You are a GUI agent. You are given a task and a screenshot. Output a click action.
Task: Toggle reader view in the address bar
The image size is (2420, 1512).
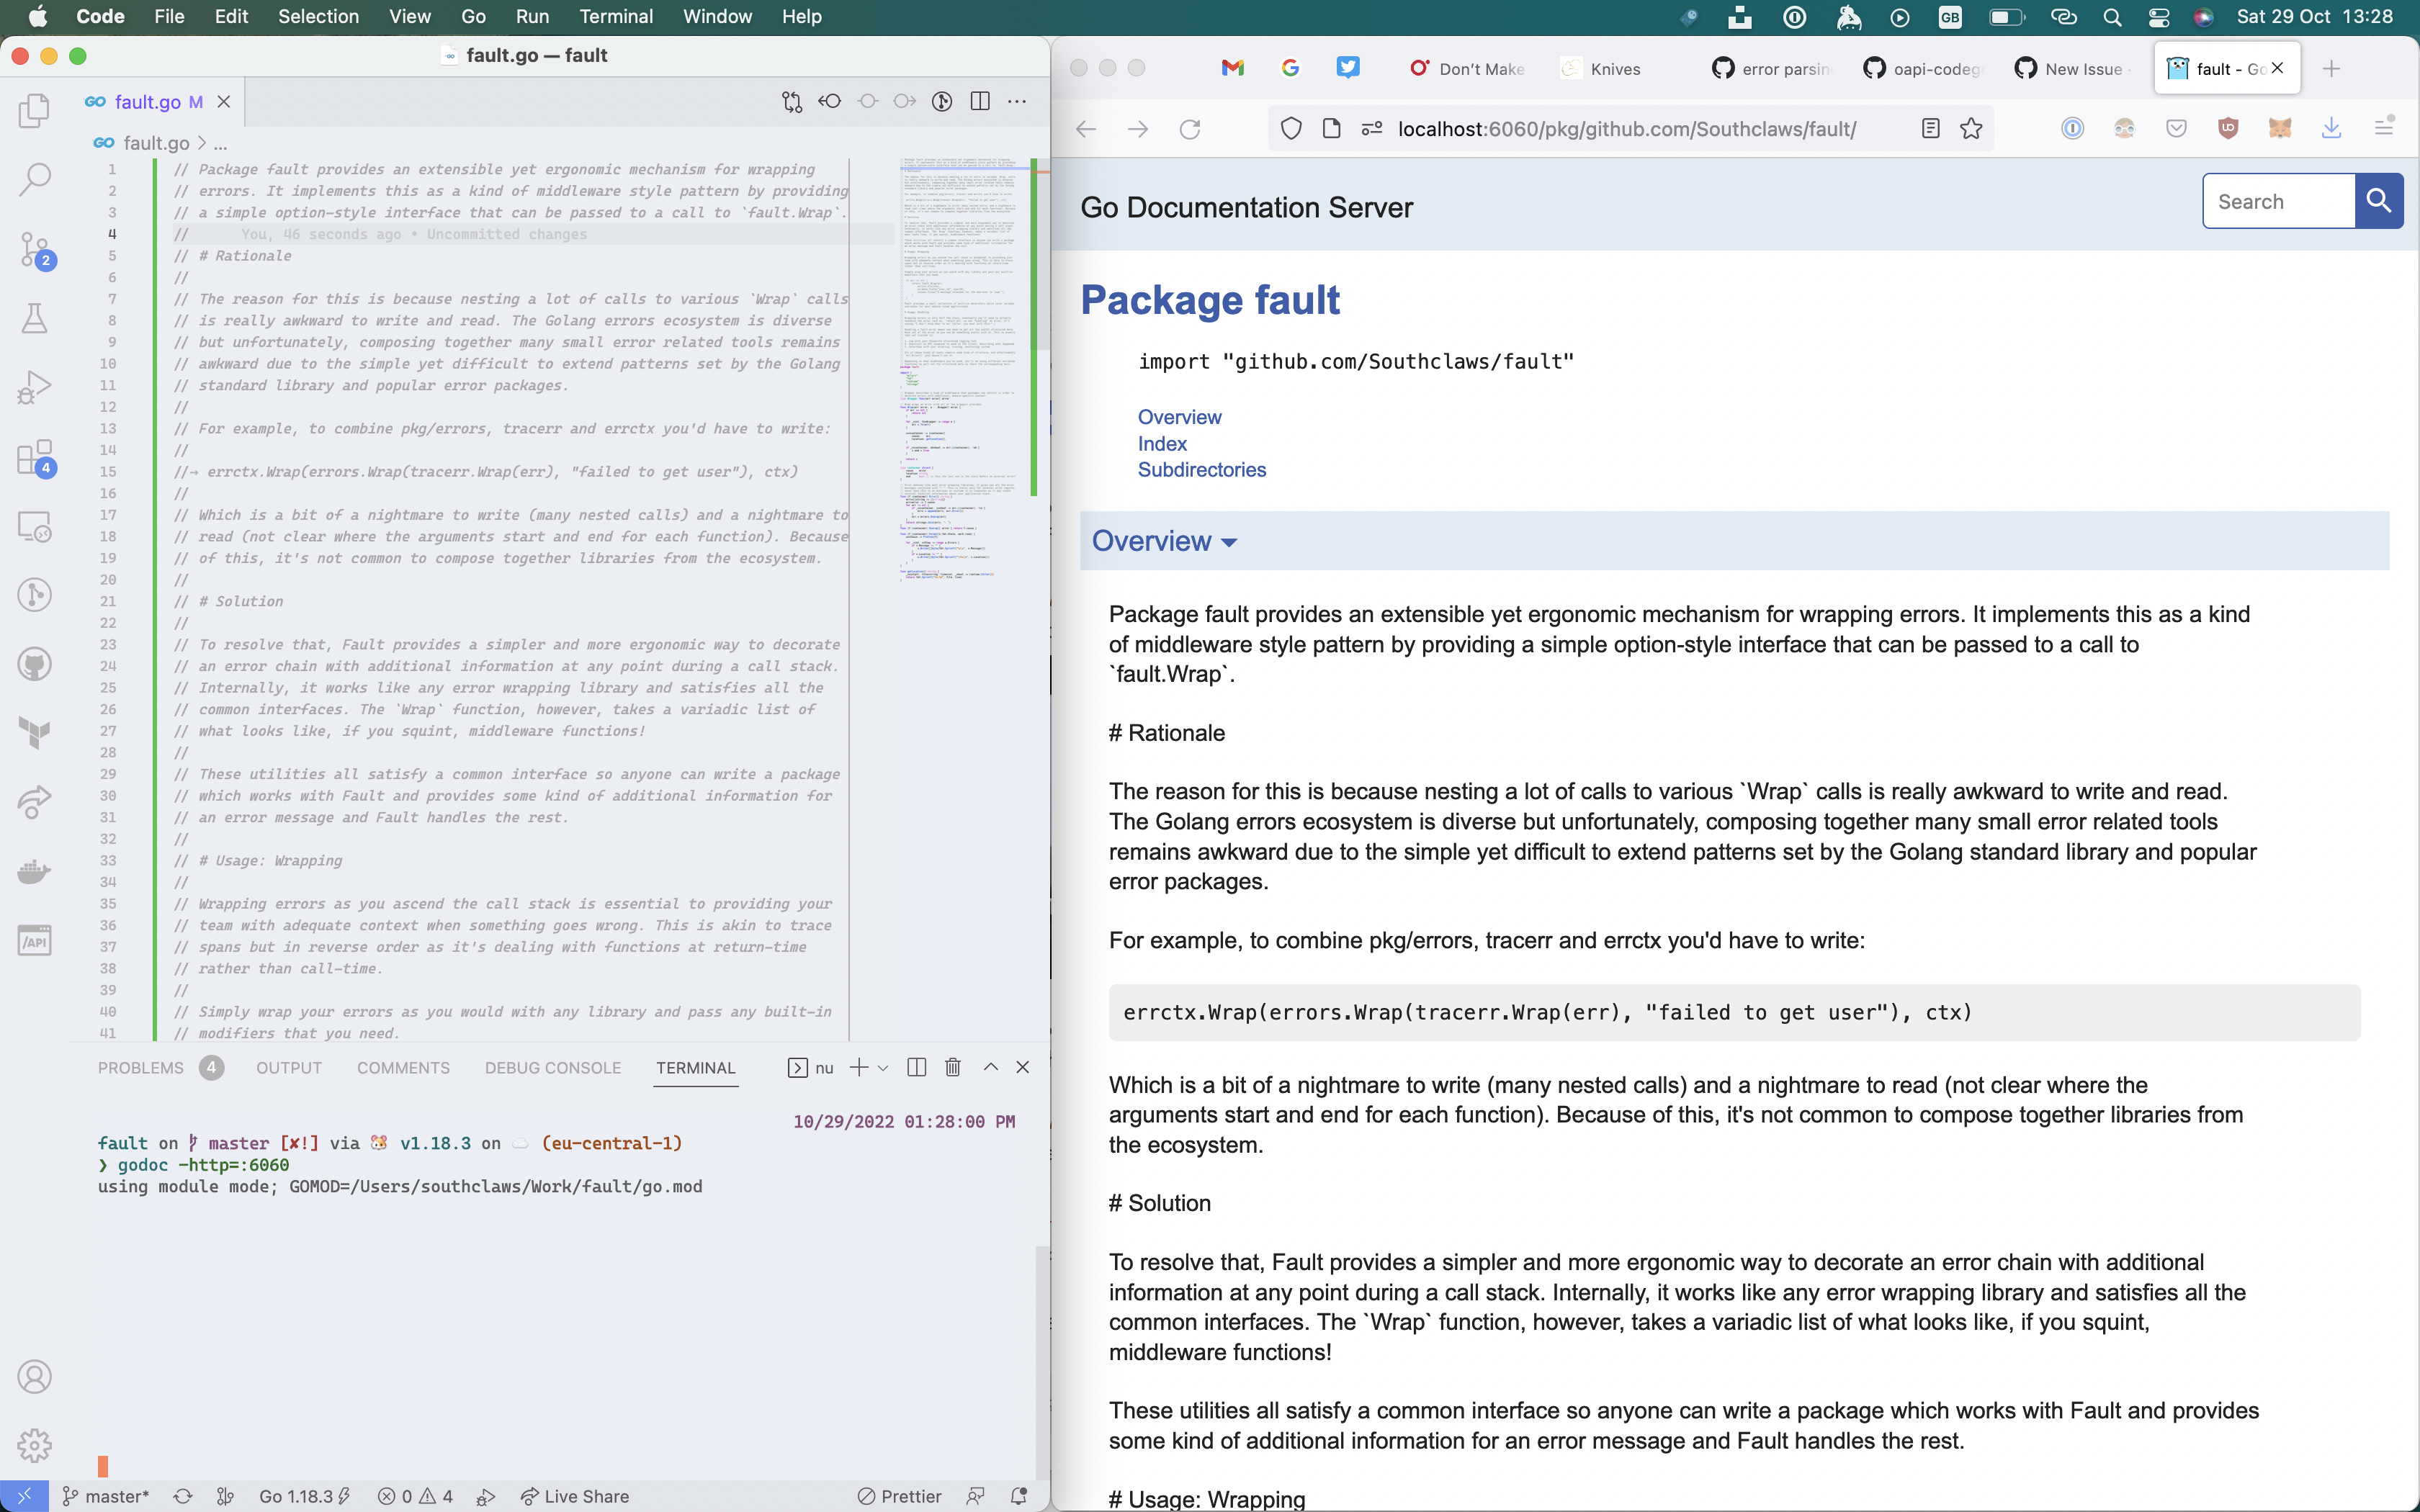[x=1930, y=128]
